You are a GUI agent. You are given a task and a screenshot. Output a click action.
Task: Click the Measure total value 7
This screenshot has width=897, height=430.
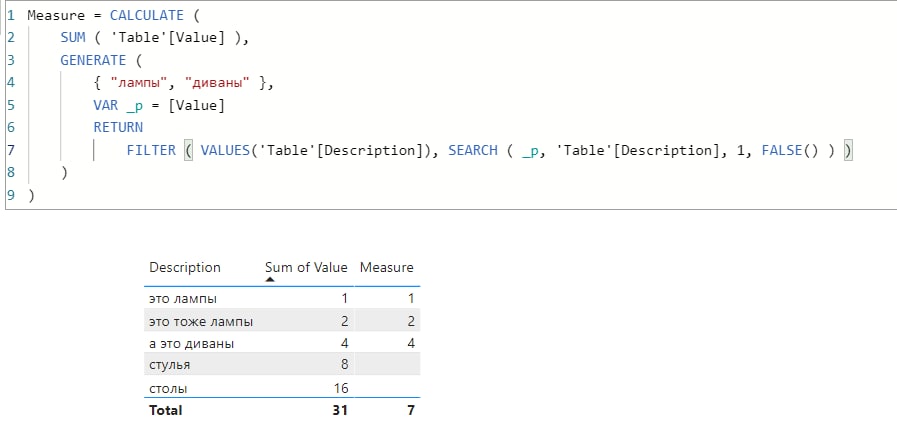click(x=410, y=410)
